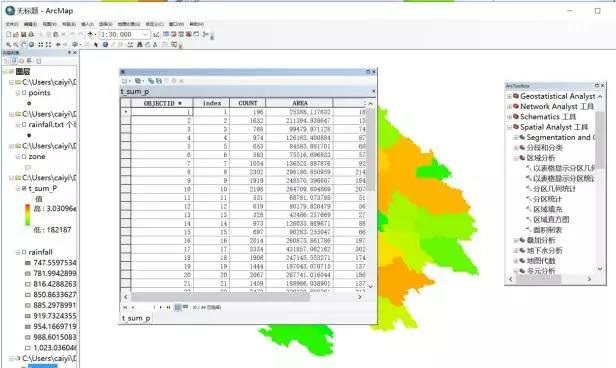Select the Identify tool icon
Image resolution: width=616 pixels, height=368 pixels.
(x=105, y=44)
